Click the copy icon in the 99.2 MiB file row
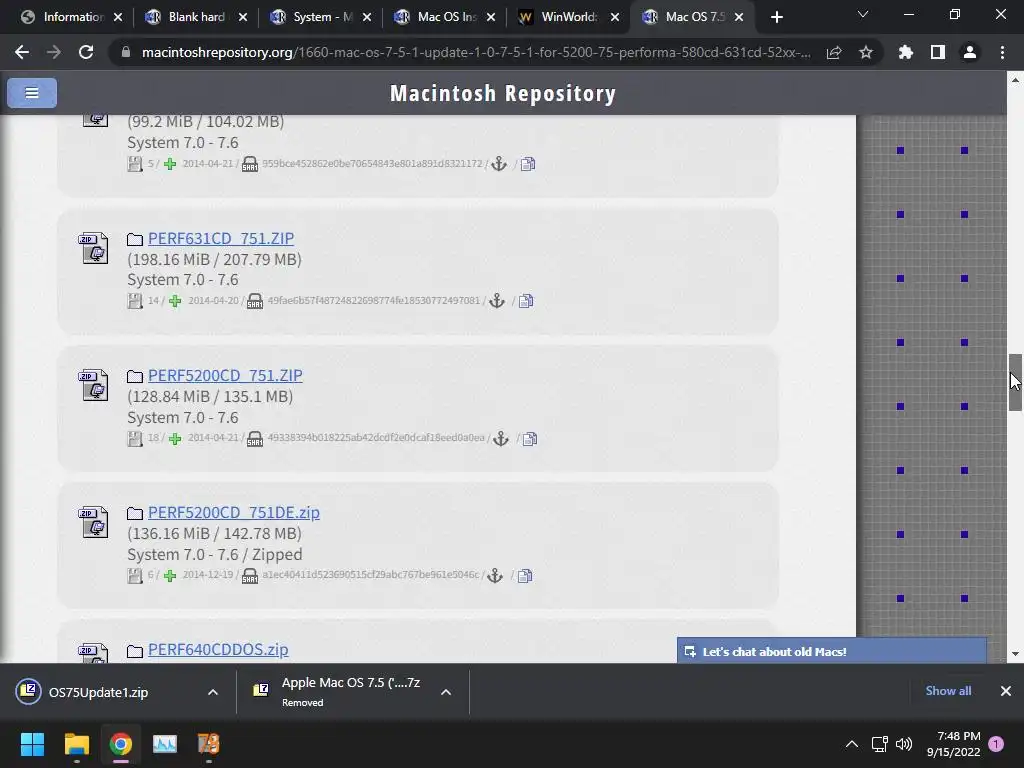 pyautogui.click(x=528, y=163)
